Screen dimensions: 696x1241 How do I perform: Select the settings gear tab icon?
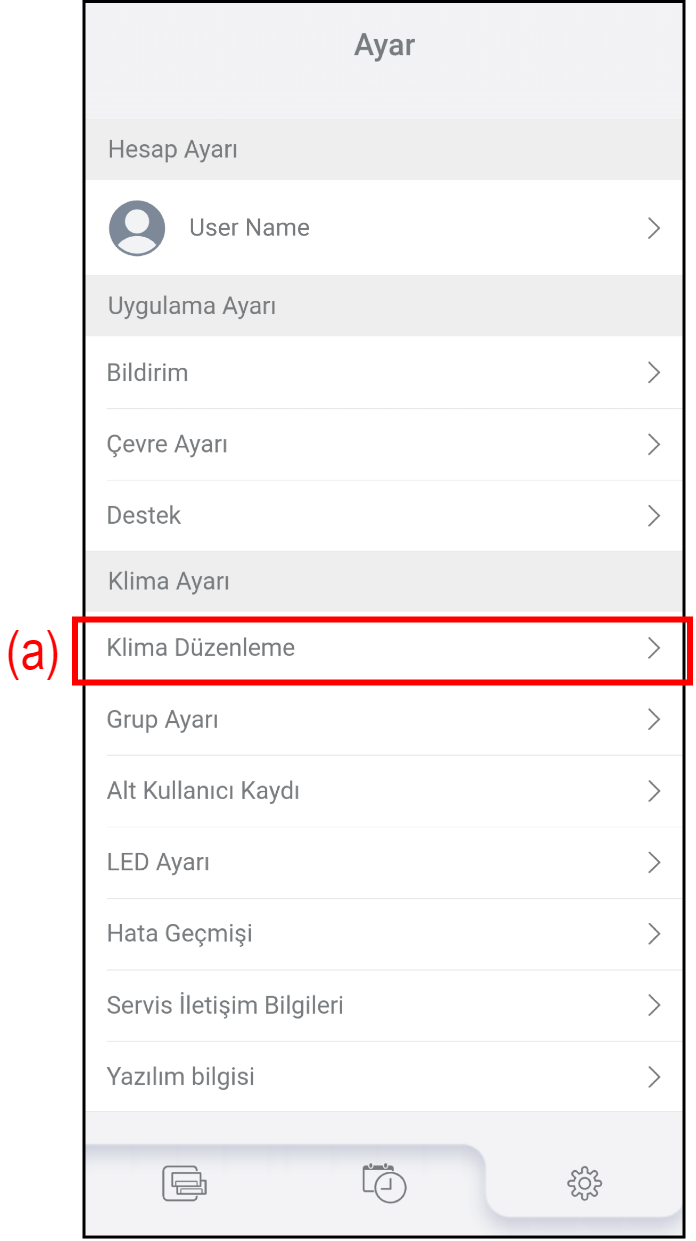click(x=584, y=1184)
